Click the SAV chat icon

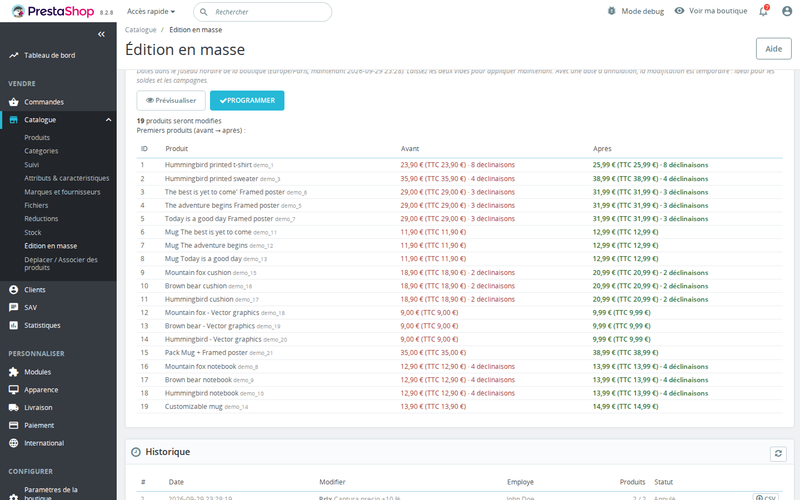[x=14, y=308]
